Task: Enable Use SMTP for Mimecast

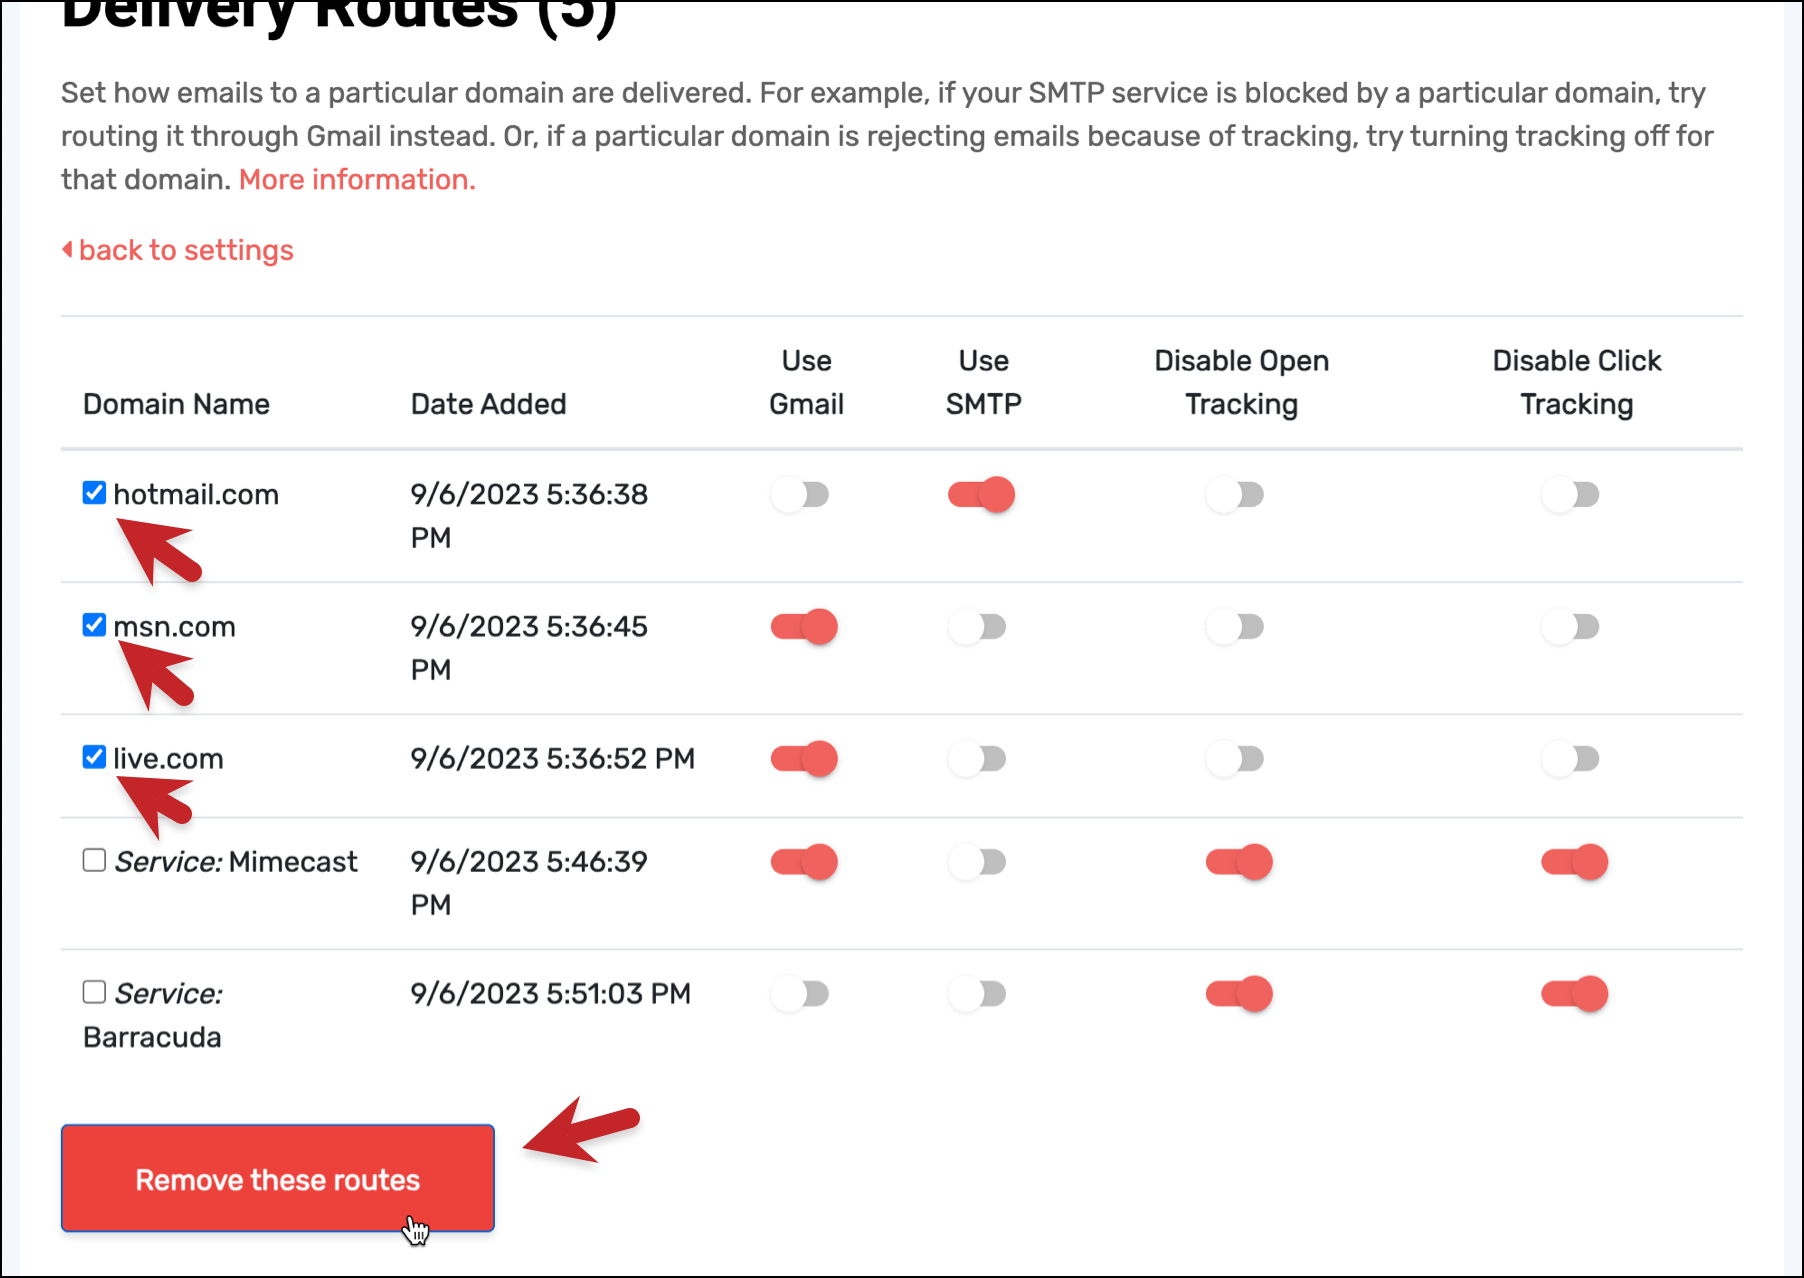Action: [x=977, y=861]
